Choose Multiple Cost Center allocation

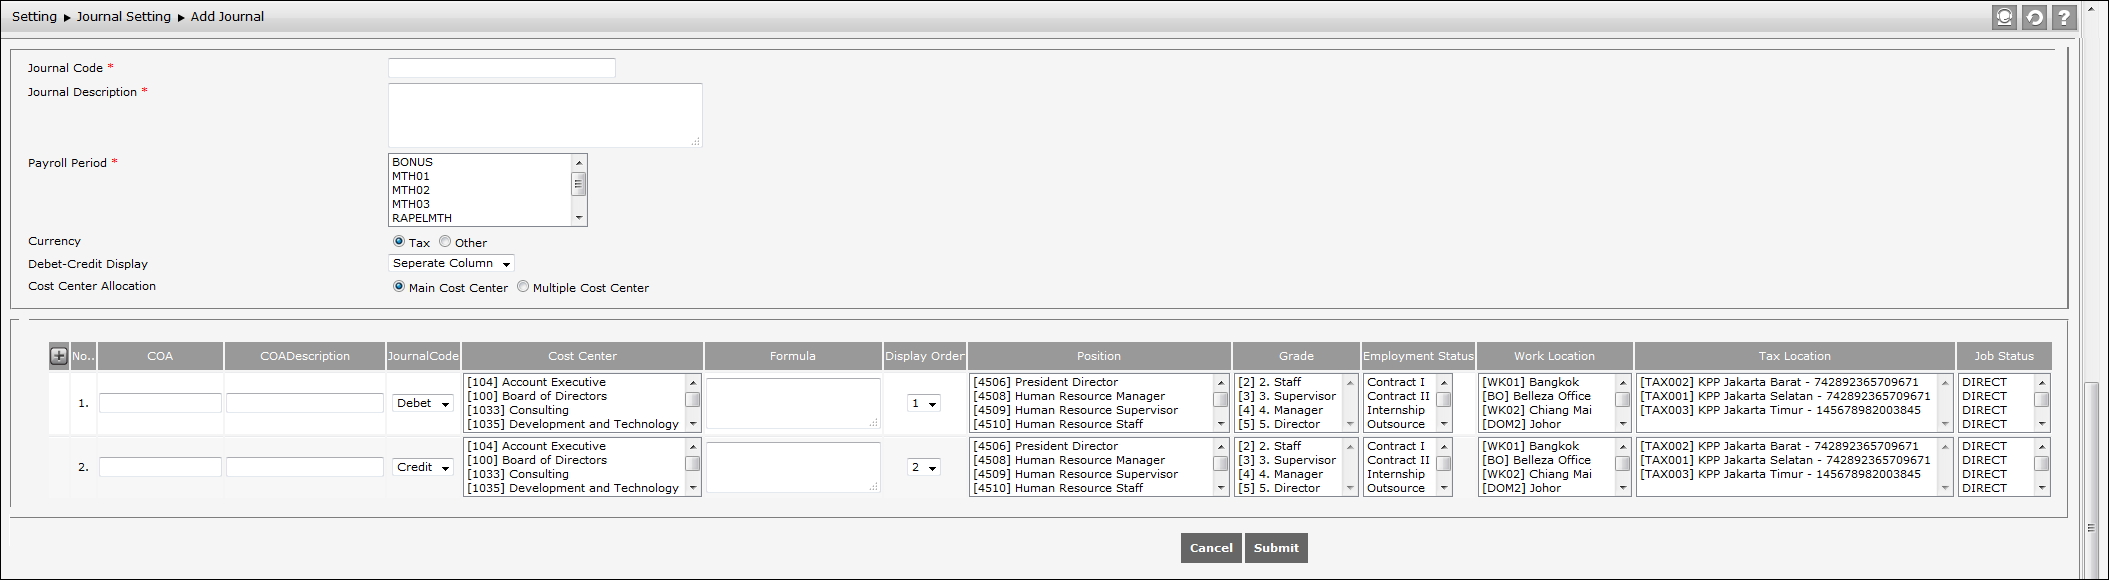point(523,286)
